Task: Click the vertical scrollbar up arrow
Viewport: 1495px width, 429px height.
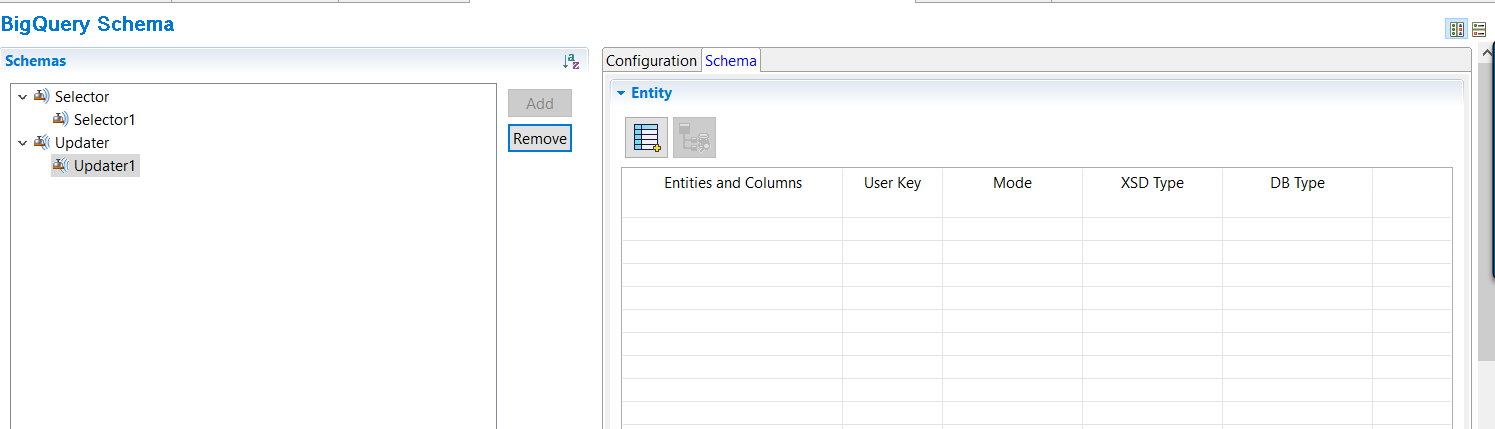Action: click(1487, 54)
